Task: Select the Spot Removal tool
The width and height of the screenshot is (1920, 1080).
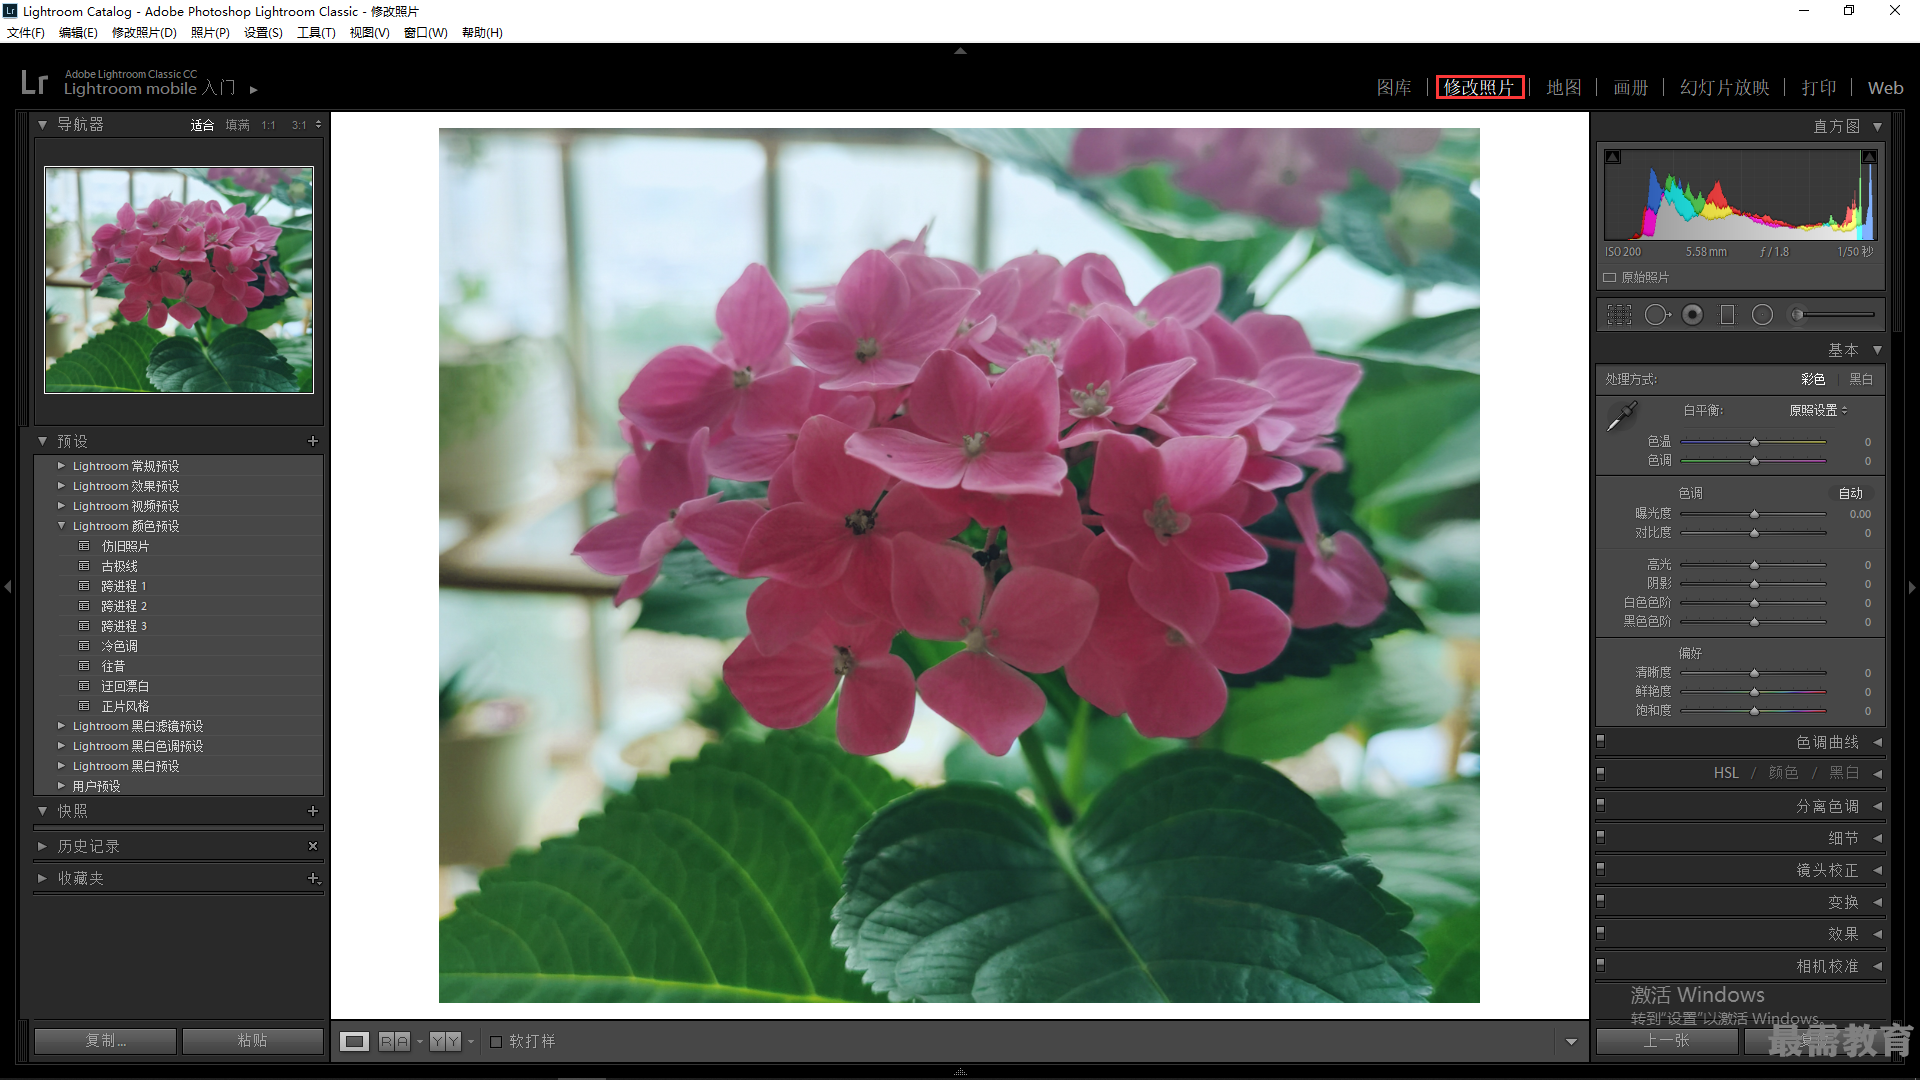Action: click(x=1657, y=315)
